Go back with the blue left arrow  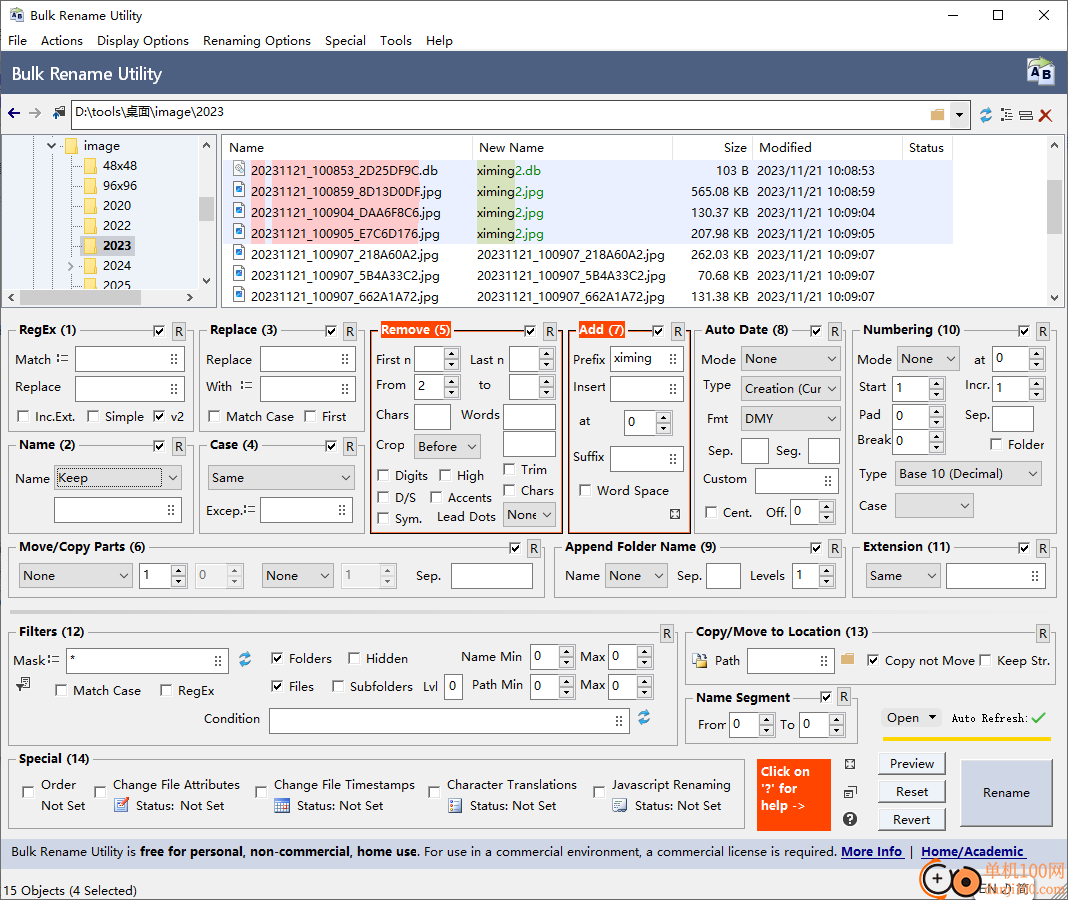(14, 113)
